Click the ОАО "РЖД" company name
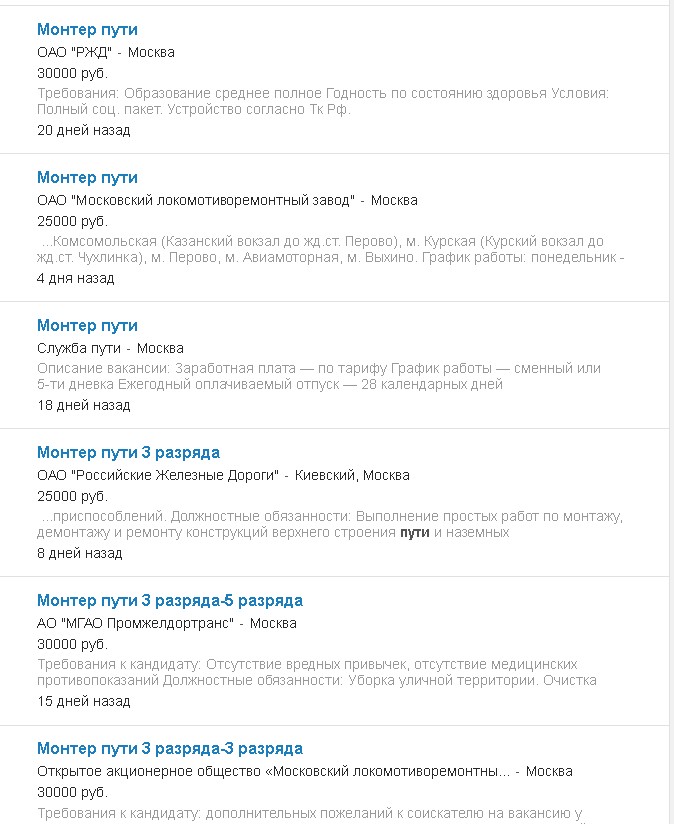Image resolution: width=674 pixels, height=824 pixels. 74,52
